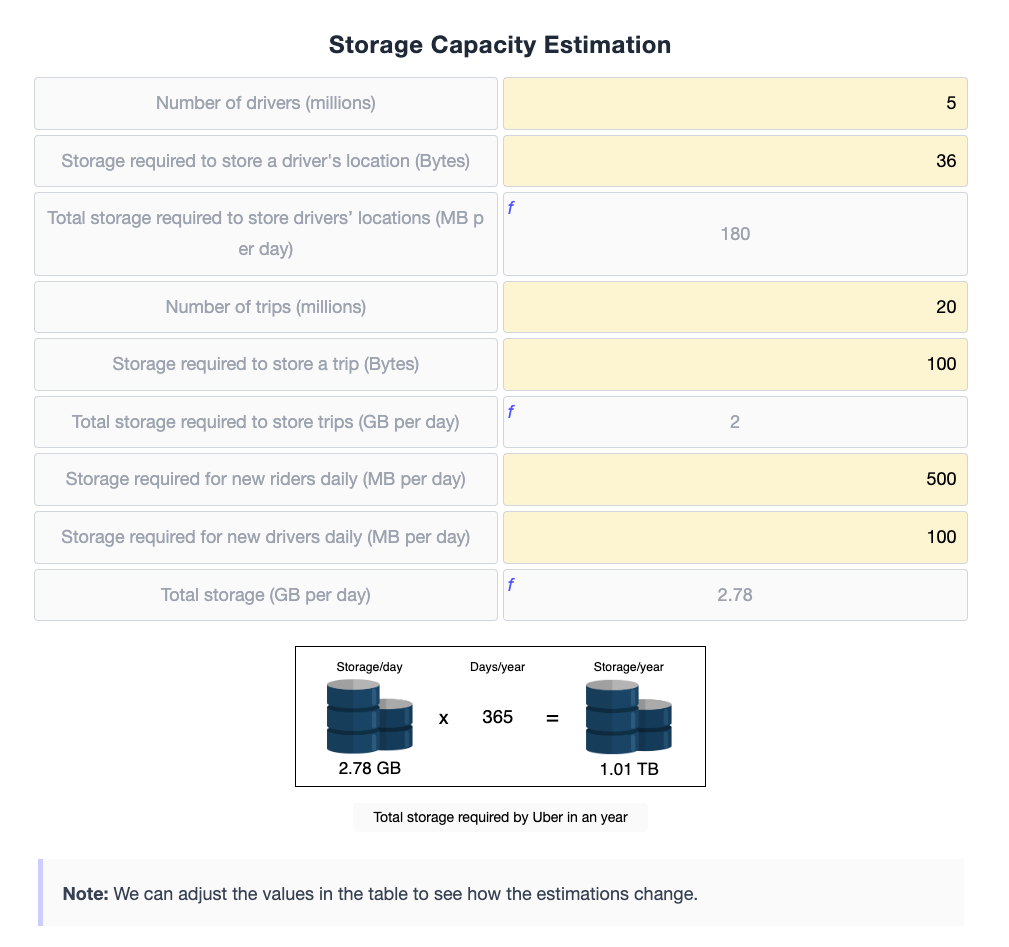1009x947 pixels.
Task: Click the Number of trips value field
Action: 735,307
